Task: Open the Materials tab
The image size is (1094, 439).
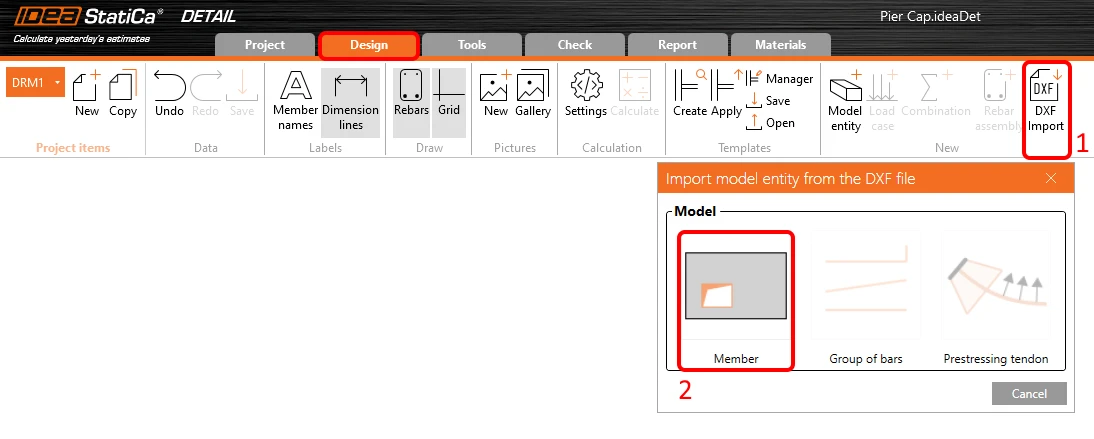Action: (x=780, y=45)
